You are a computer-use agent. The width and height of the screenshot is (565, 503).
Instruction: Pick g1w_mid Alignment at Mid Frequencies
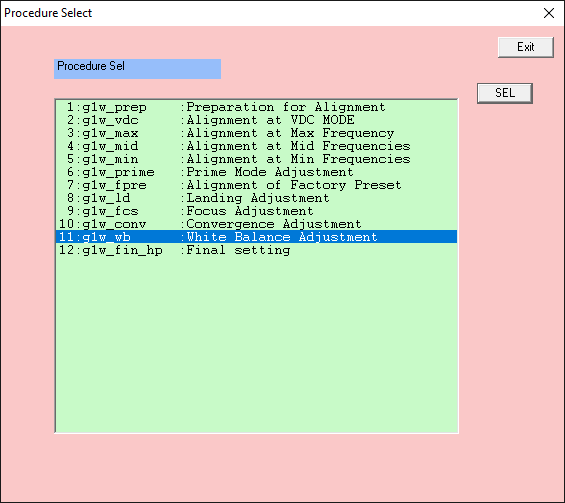pos(256,146)
